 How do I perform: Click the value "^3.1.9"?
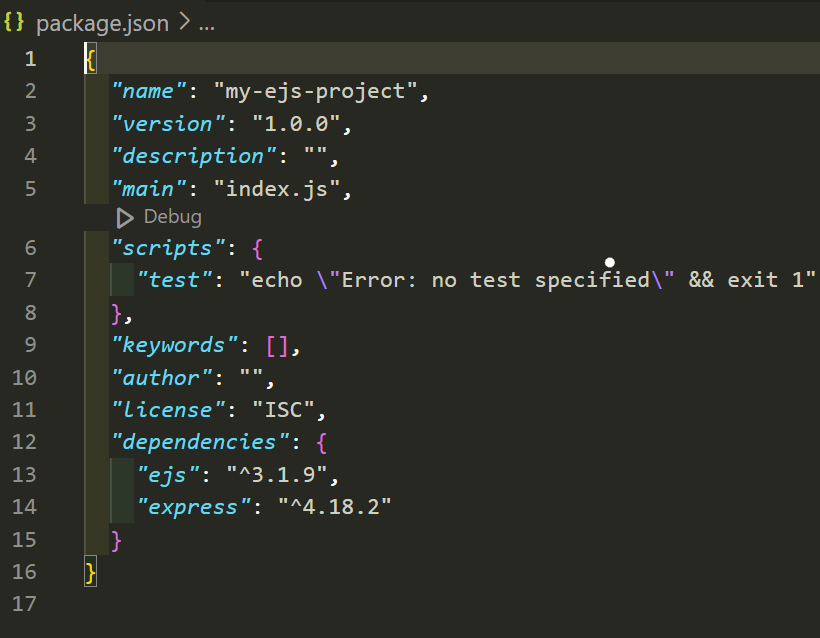coord(277,475)
